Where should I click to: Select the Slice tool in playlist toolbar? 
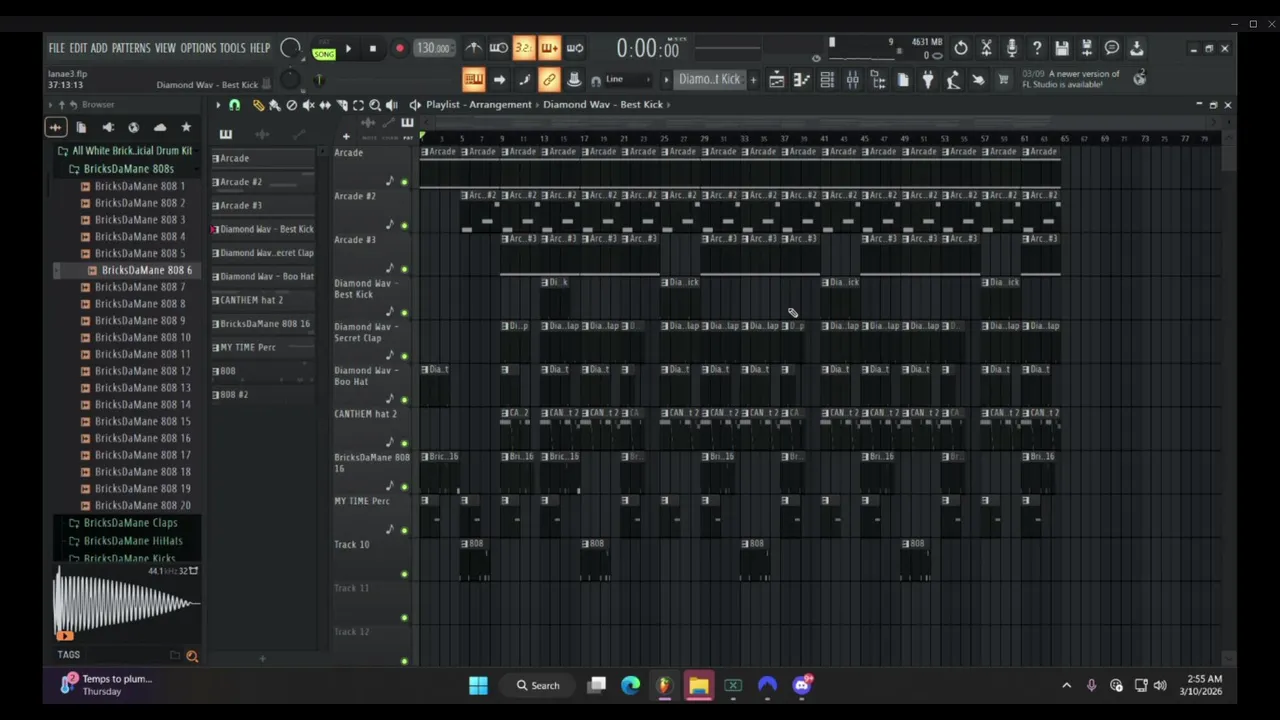click(x=342, y=105)
